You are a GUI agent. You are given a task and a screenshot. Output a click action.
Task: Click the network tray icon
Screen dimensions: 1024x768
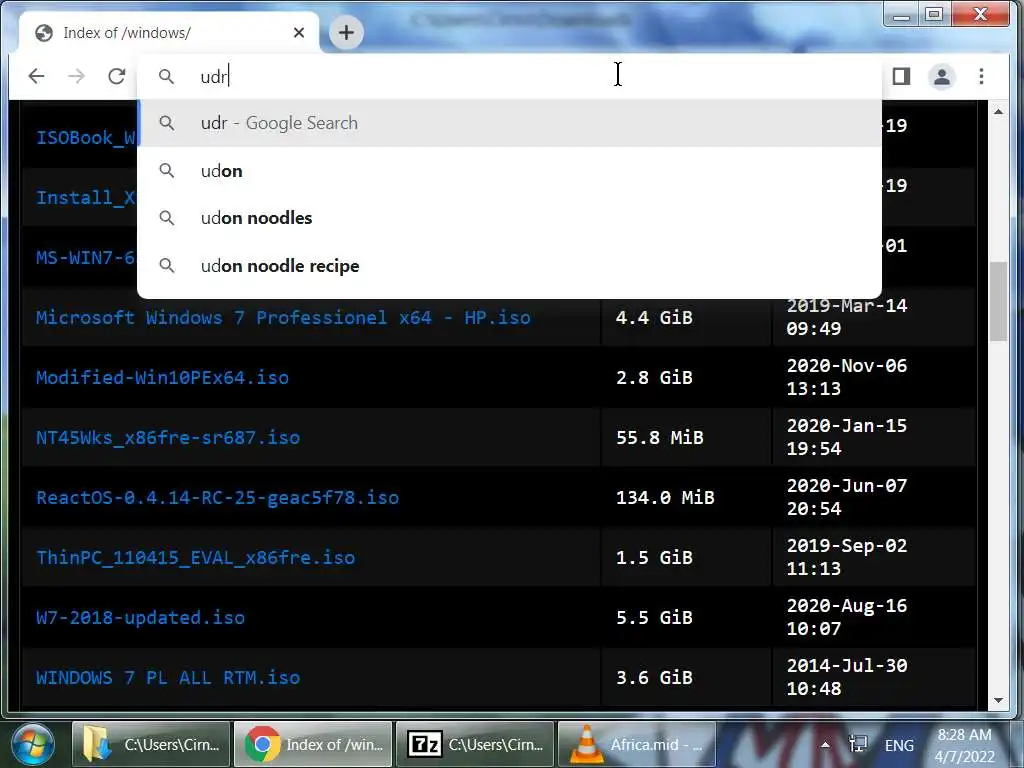pyautogui.click(x=857, y=744)
